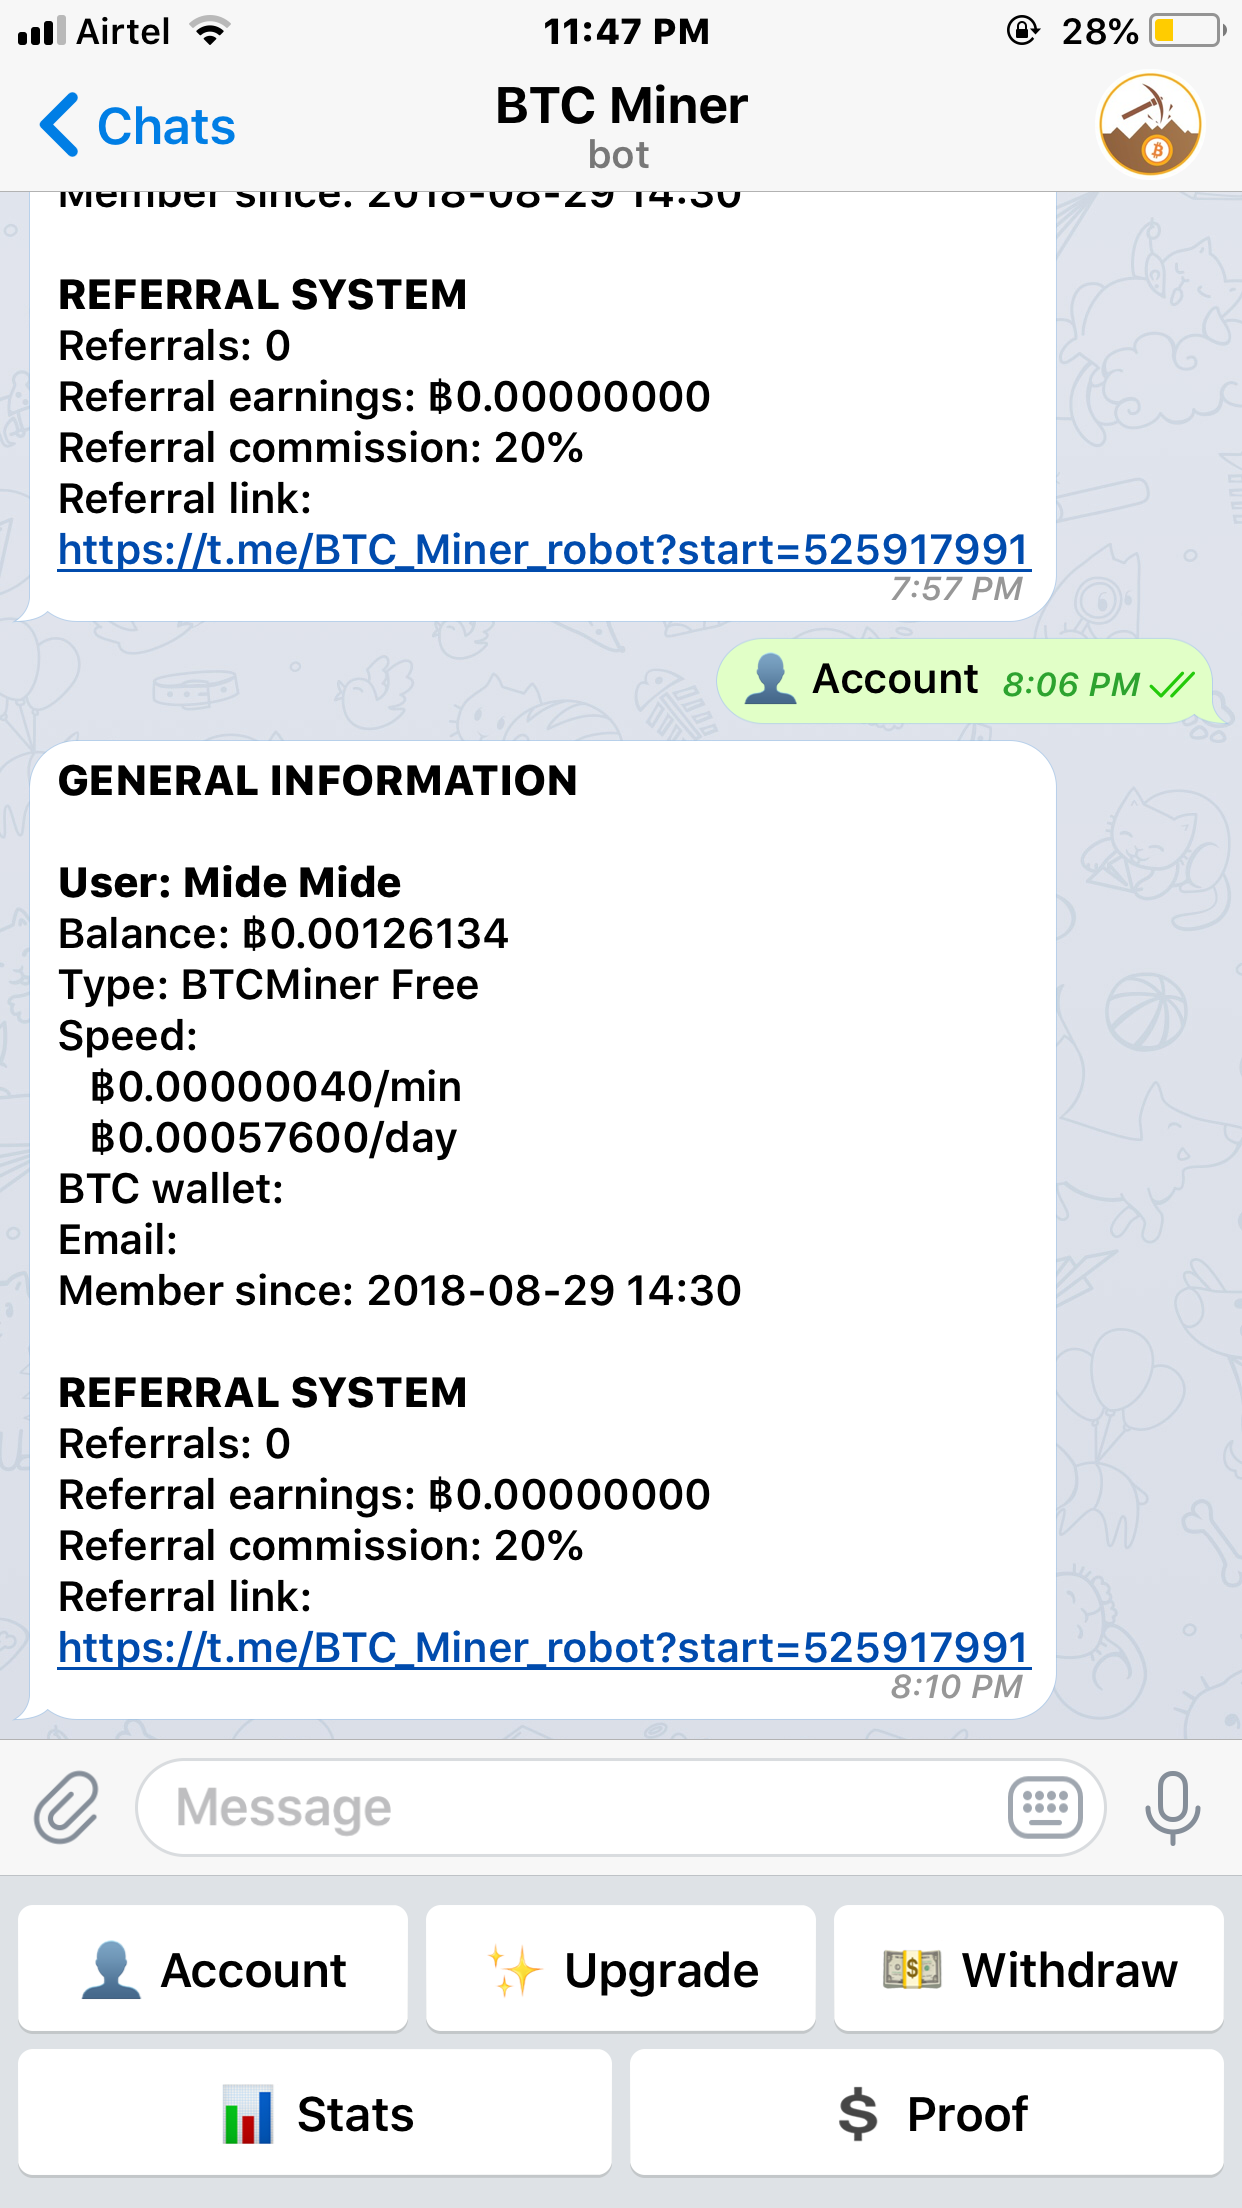This screenshot has width=1242, height=2208.
Task: Tap the GENERAL INFORMATION message bubble
Action: click(x=543, y=1230)
